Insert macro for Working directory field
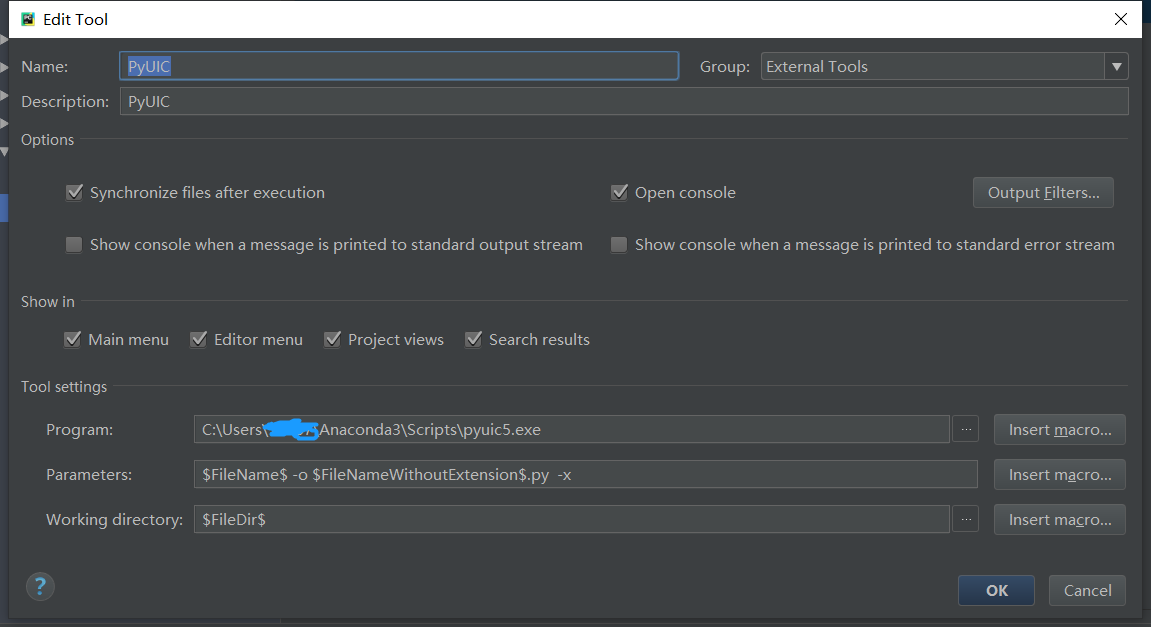1151x627 pixels. tap(1059, 520)
